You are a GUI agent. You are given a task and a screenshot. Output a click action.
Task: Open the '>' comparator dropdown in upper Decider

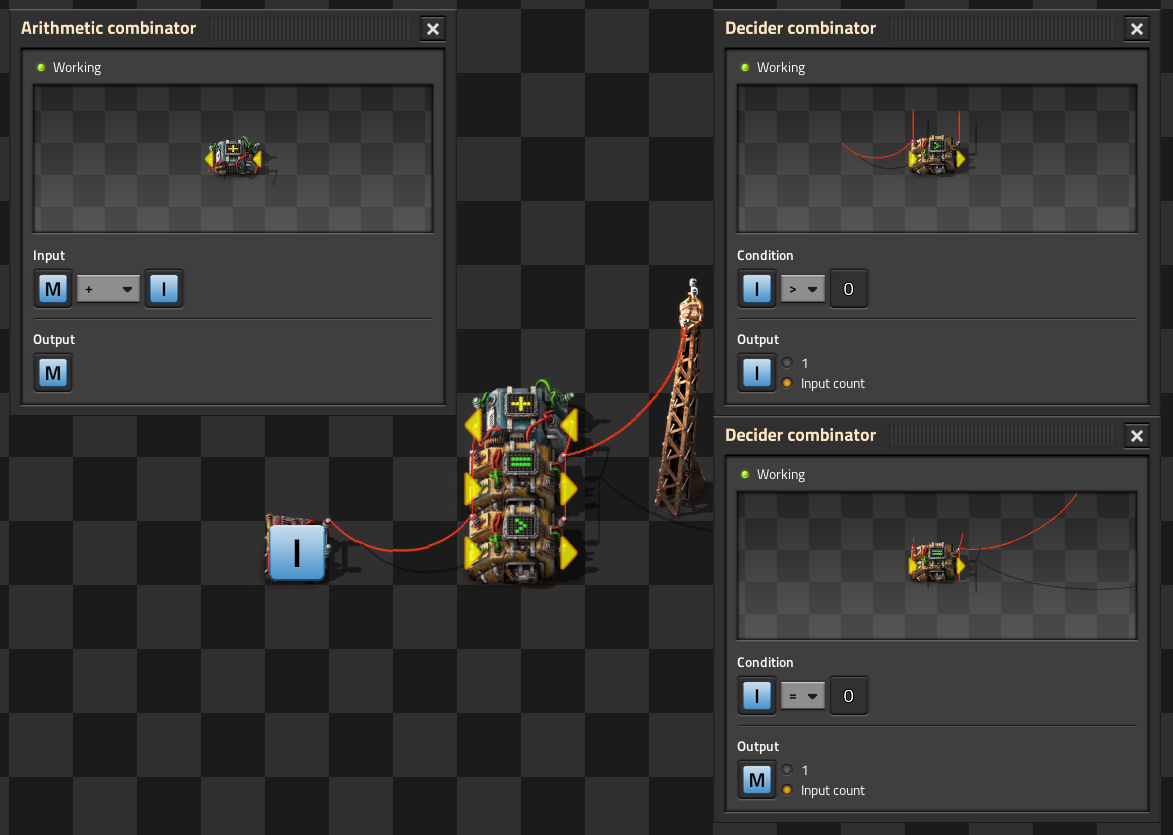tap(802, 290)
